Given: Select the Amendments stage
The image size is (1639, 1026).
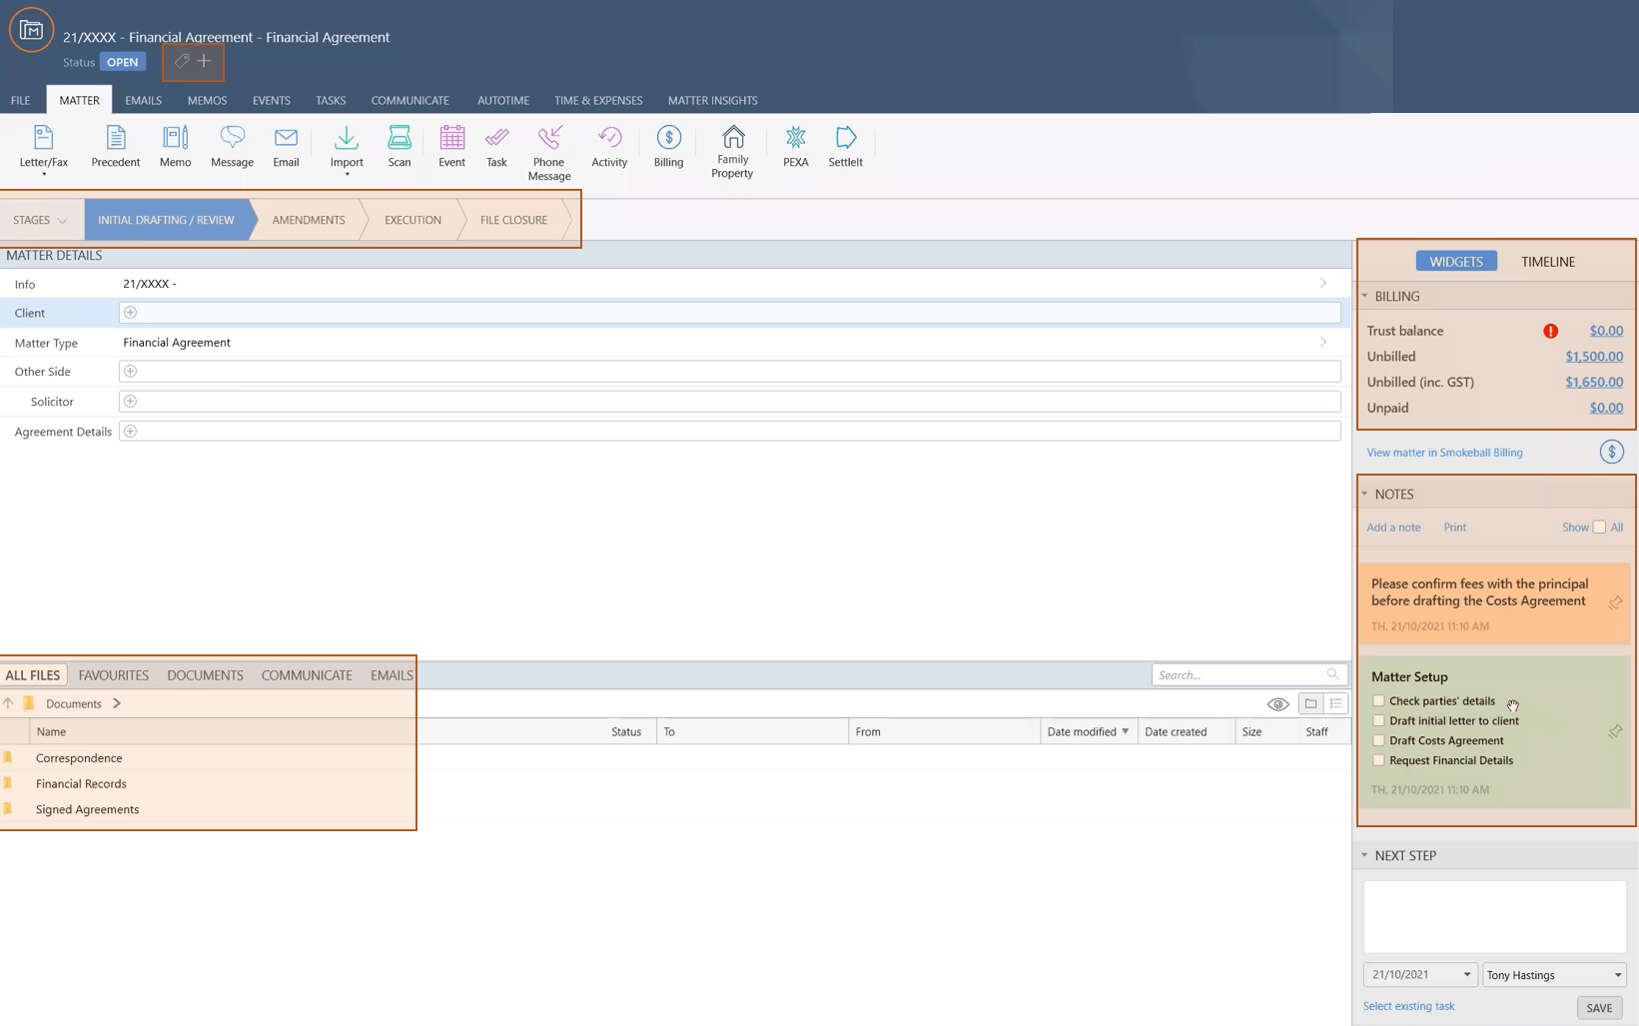Looking at the screenshot, I should pyautogui.click(x=308, y=220).
